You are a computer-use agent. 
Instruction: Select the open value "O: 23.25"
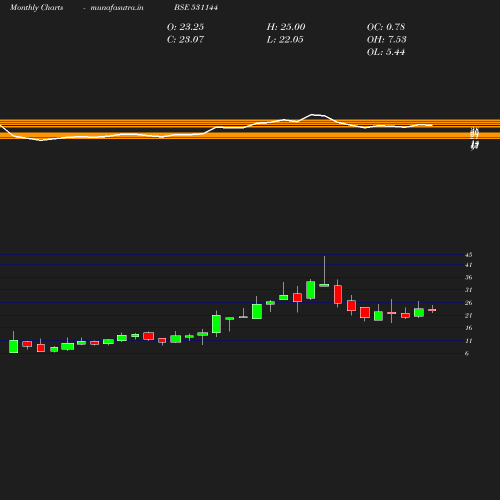coord(185,27)
